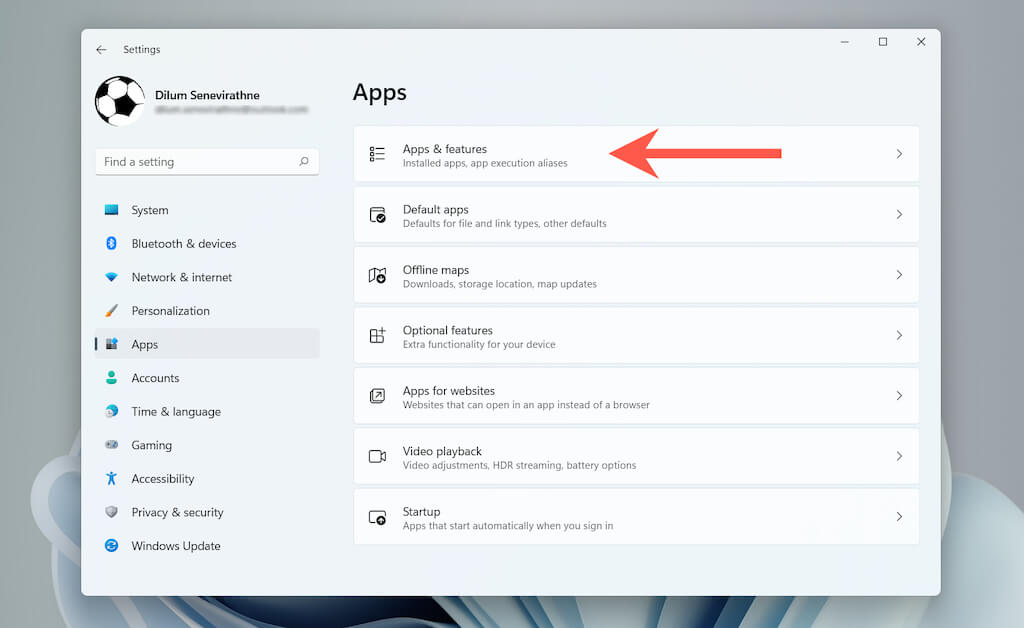Expand Apps & features via its chevron
This screenshot has width=1024, height=628.
pos(899,154)
